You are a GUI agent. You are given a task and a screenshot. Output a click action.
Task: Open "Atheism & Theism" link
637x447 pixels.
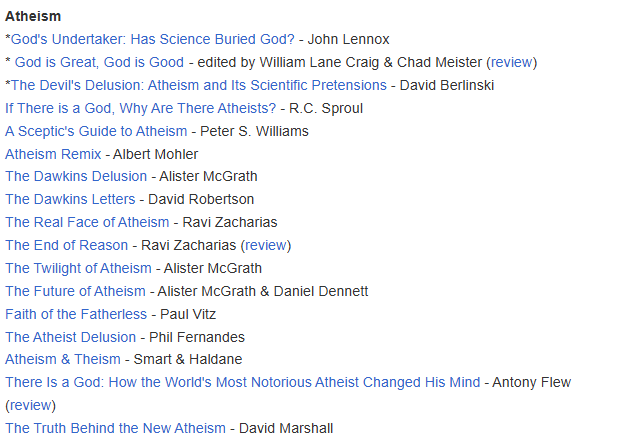(62, 359)
